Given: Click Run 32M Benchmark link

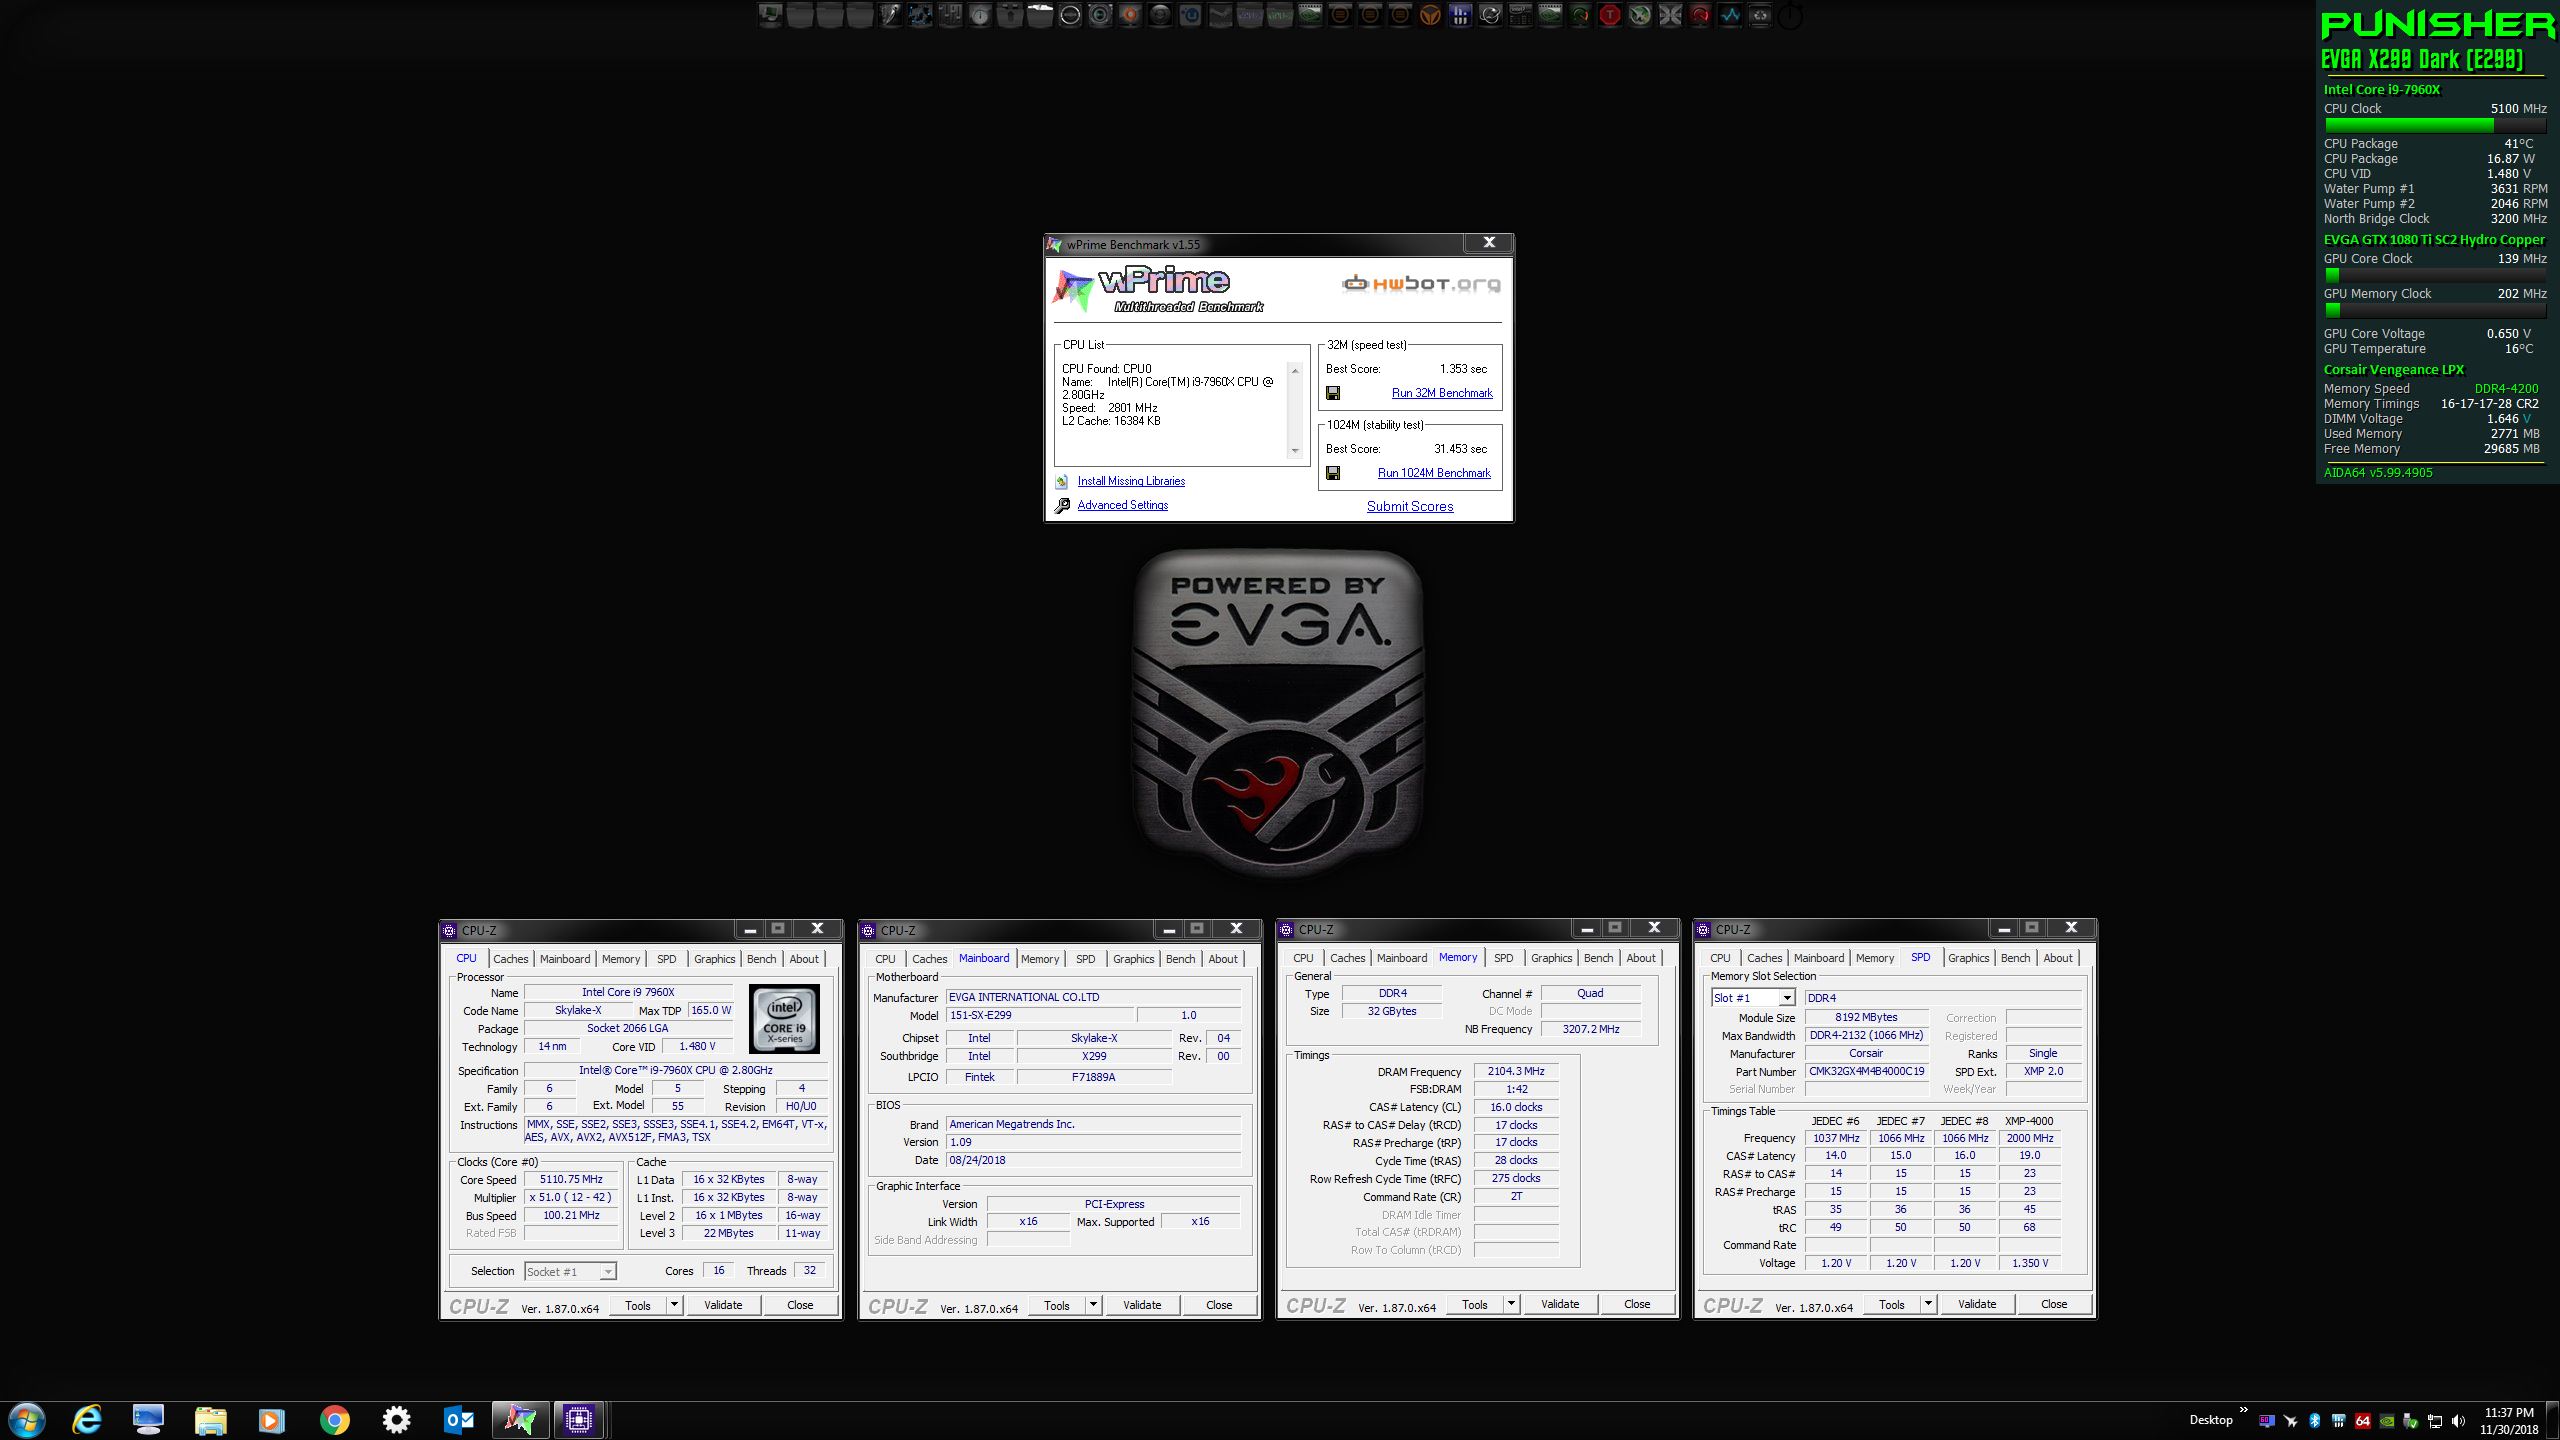Looking at the screenshot, I should point(1442,393).
